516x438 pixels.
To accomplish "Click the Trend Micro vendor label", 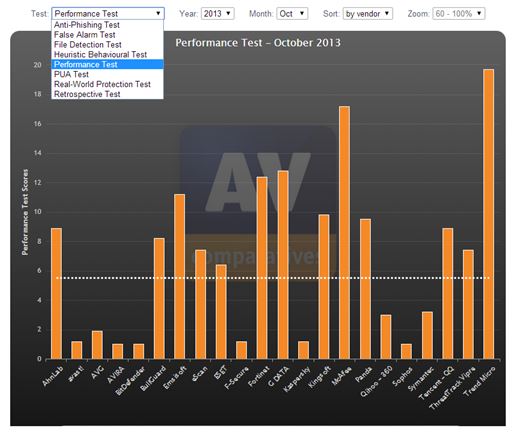I will pos(479,381).
